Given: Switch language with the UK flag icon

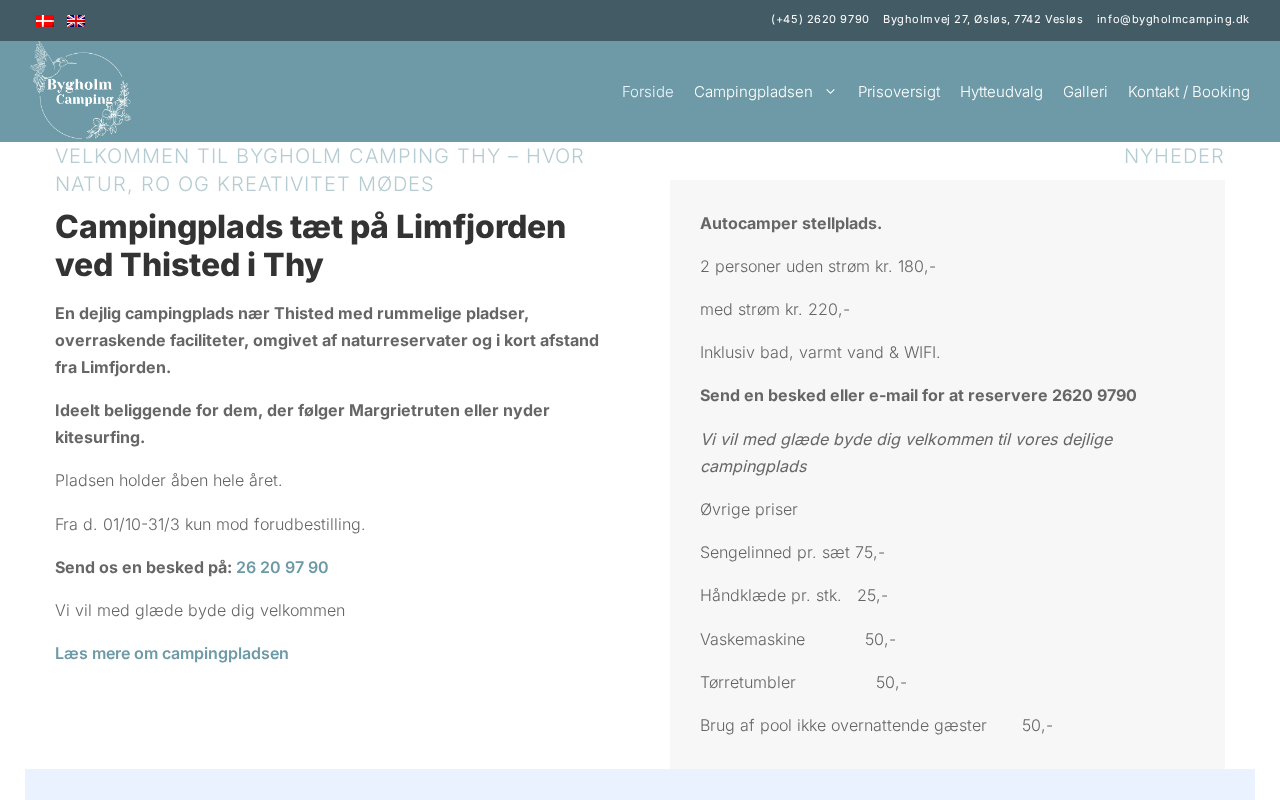Looking at the screenshot, I should [x=76, y=21].
